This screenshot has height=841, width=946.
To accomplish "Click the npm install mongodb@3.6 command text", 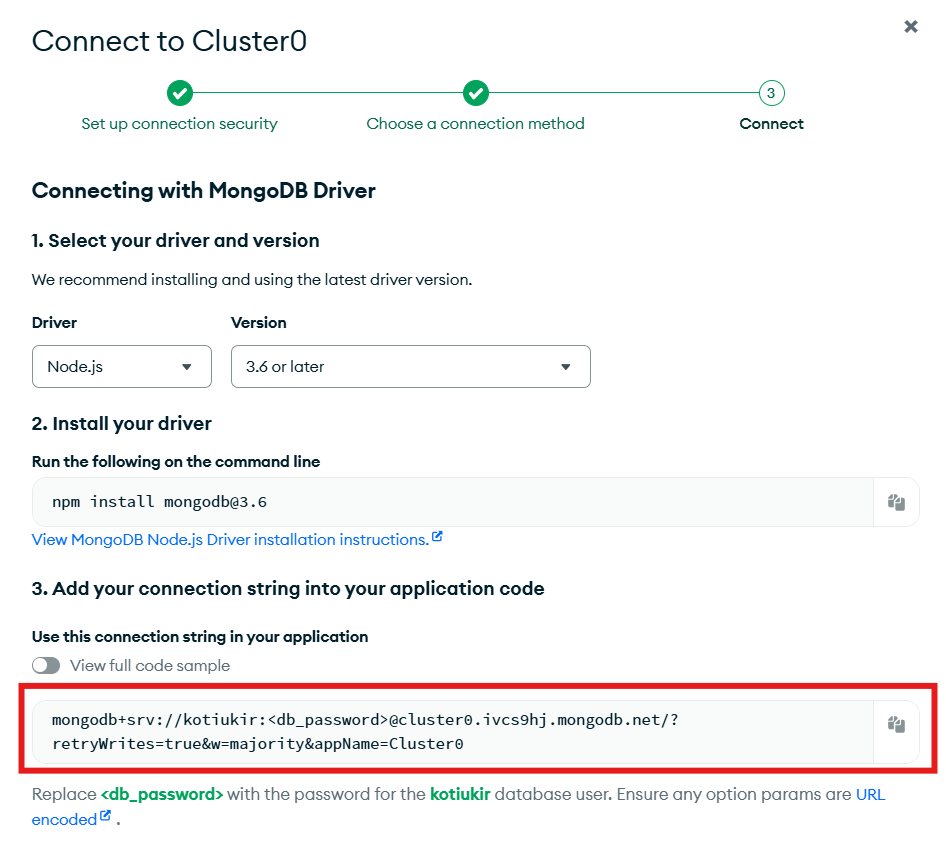I will click(159, 502).
